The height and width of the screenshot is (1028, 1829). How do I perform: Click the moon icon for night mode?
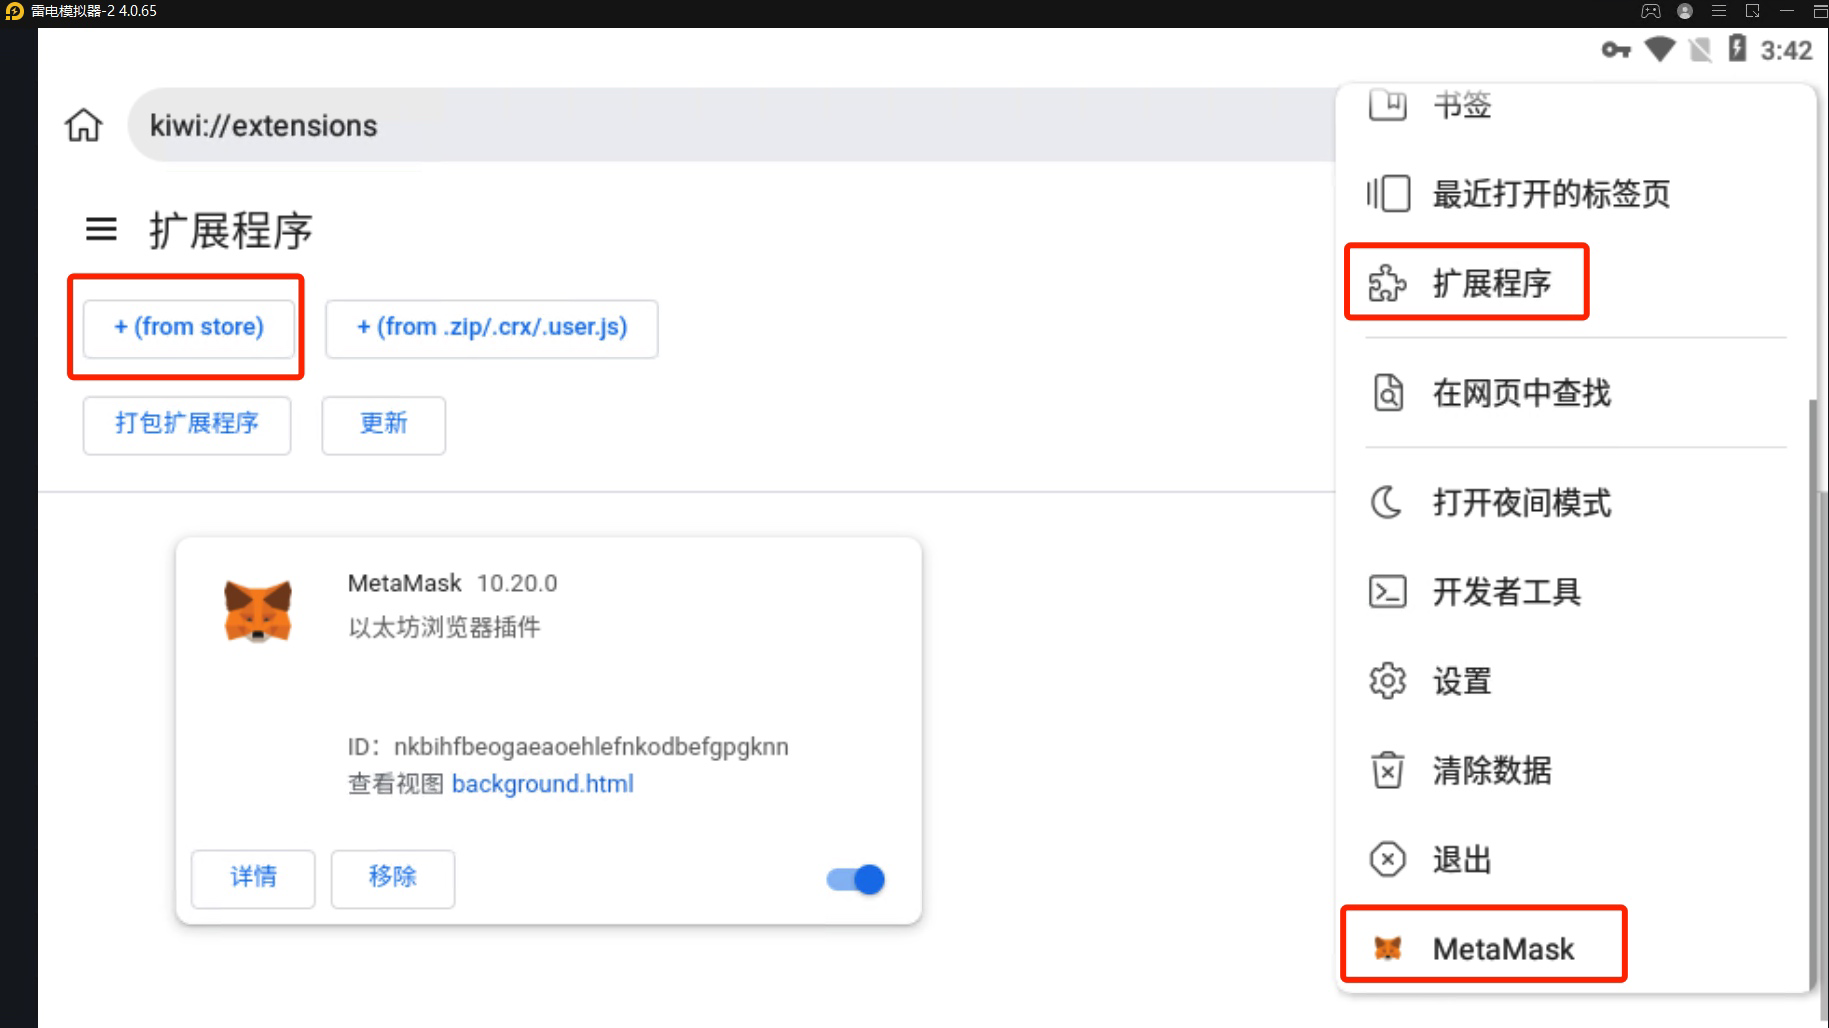tap(1386, 502)
